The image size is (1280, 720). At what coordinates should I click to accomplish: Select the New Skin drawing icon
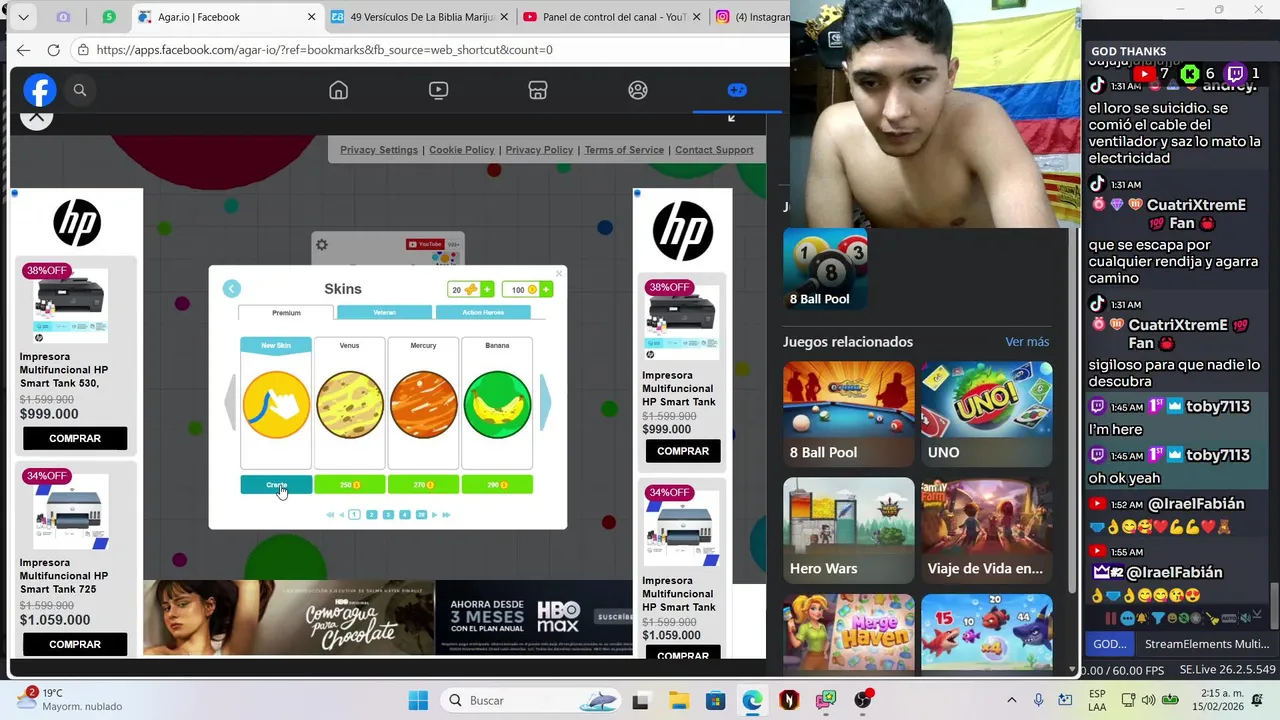coord(276,405)
